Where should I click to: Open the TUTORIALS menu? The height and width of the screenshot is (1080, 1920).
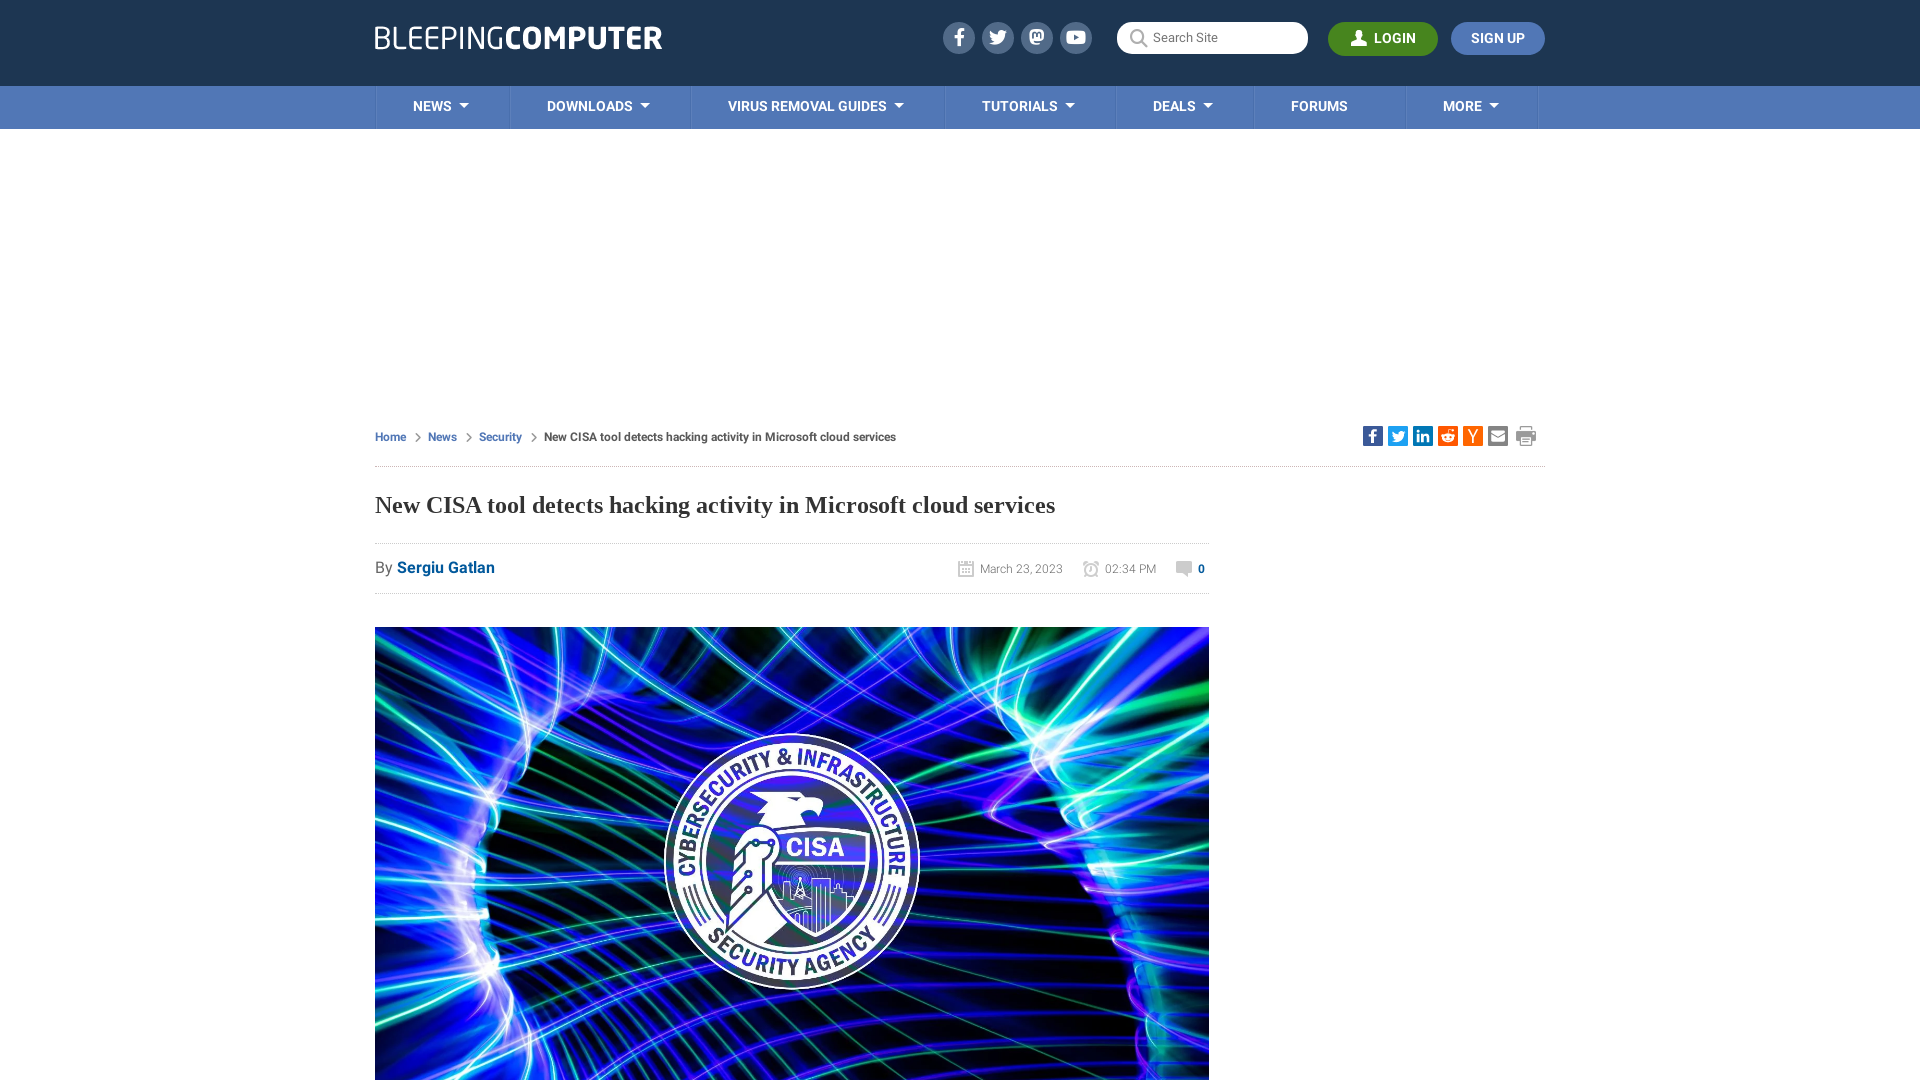click(x=1029, y=107)
